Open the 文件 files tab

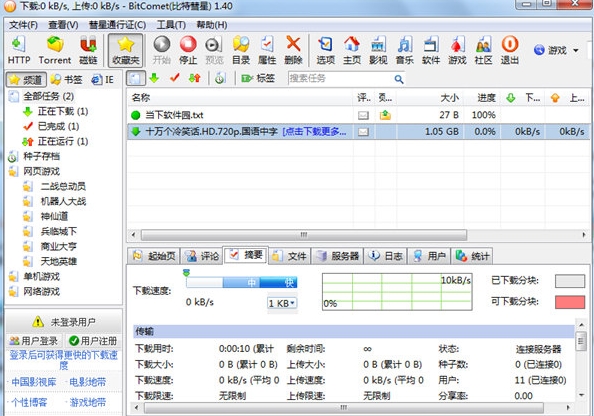pyautogui.click(x=289, y=256)
